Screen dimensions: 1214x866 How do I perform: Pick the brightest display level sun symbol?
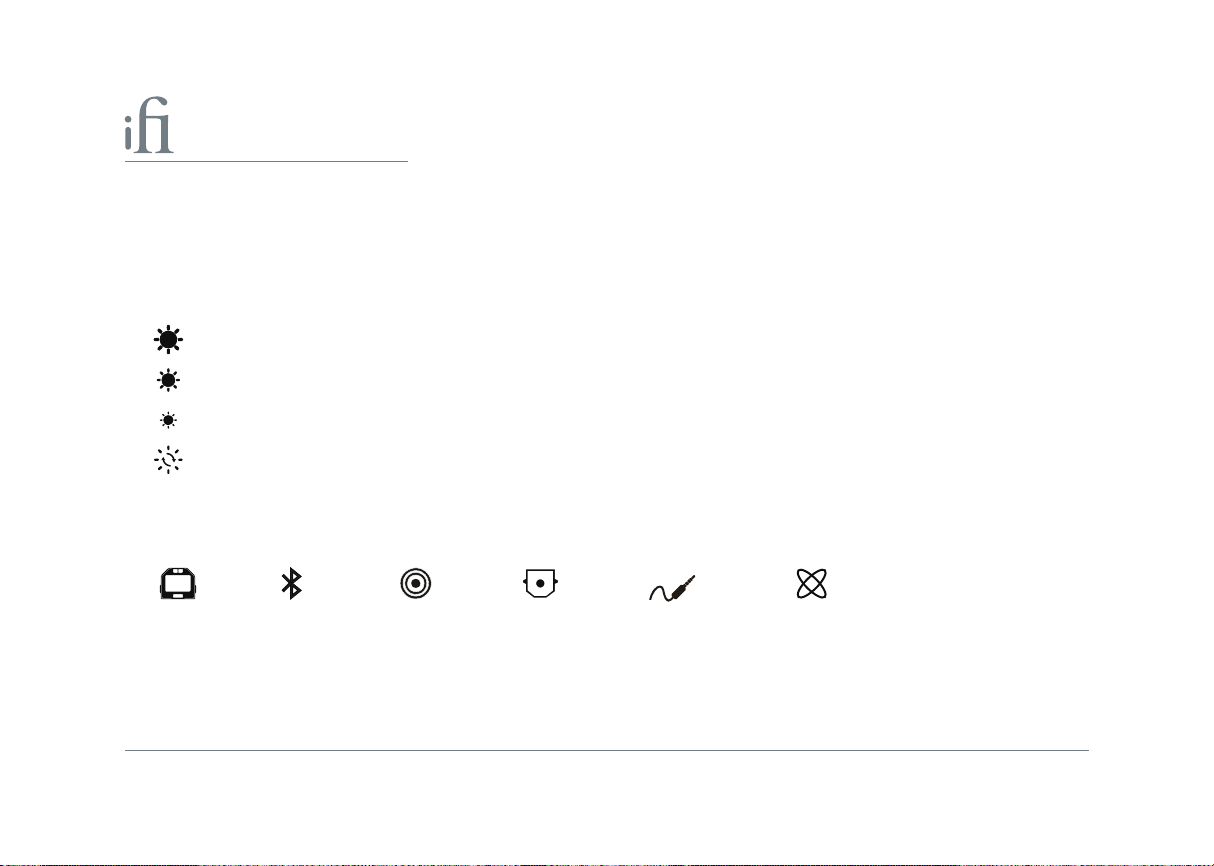pos(168,340)
